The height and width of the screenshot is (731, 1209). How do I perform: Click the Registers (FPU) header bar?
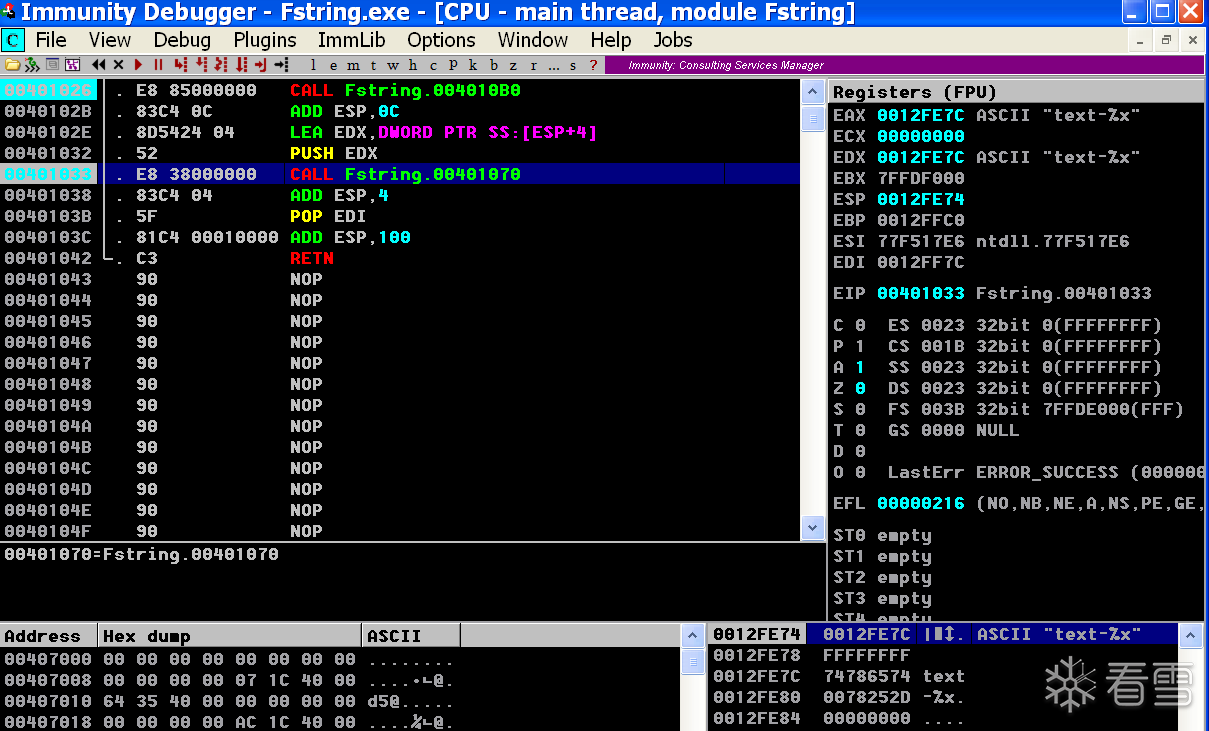point(1016,92)
